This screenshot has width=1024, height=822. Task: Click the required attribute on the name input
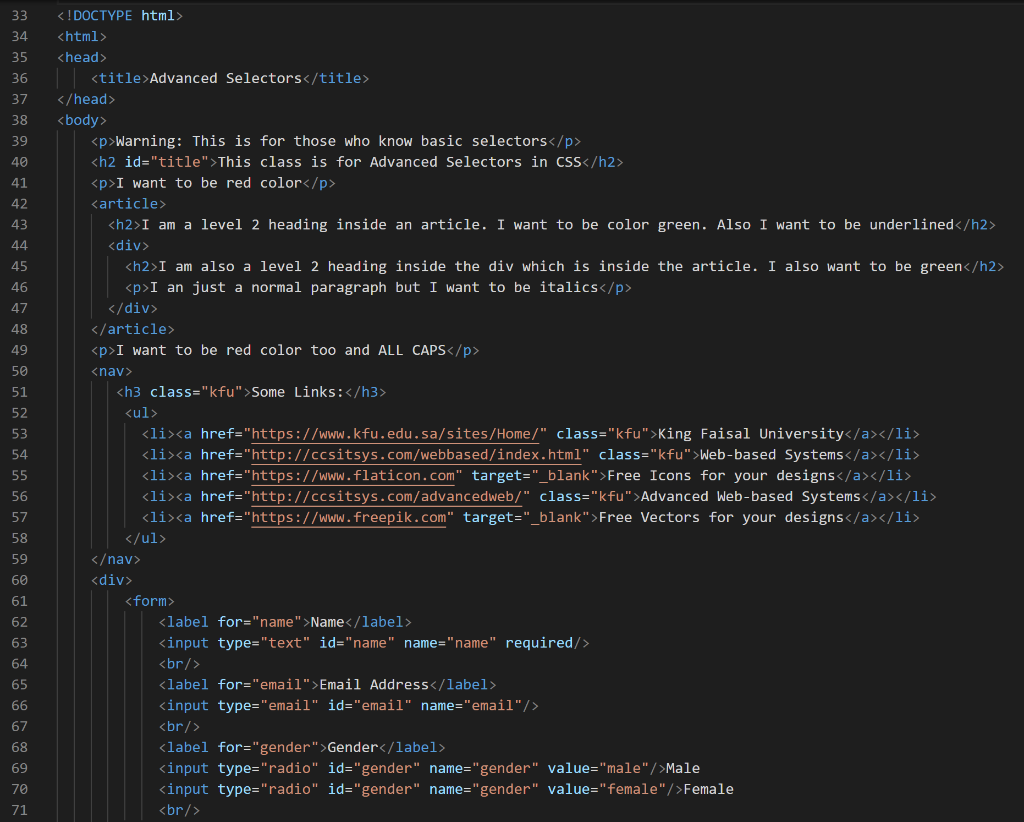click(545, 642)
